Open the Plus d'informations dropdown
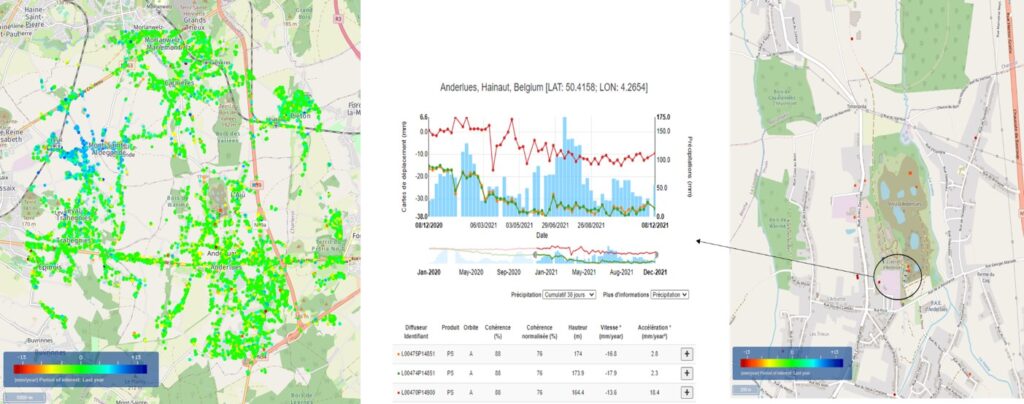Screen dimensions: 1024x404 pyautogui.click(x=669, y=295)
